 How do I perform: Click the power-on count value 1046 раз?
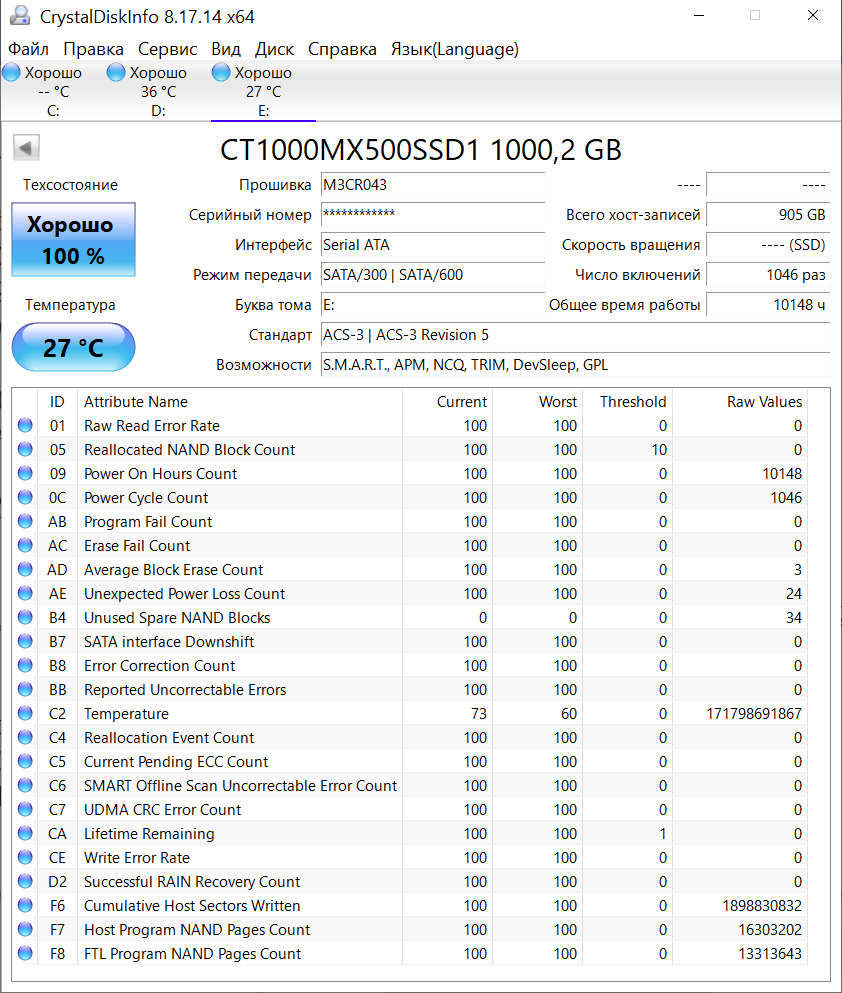767,275
